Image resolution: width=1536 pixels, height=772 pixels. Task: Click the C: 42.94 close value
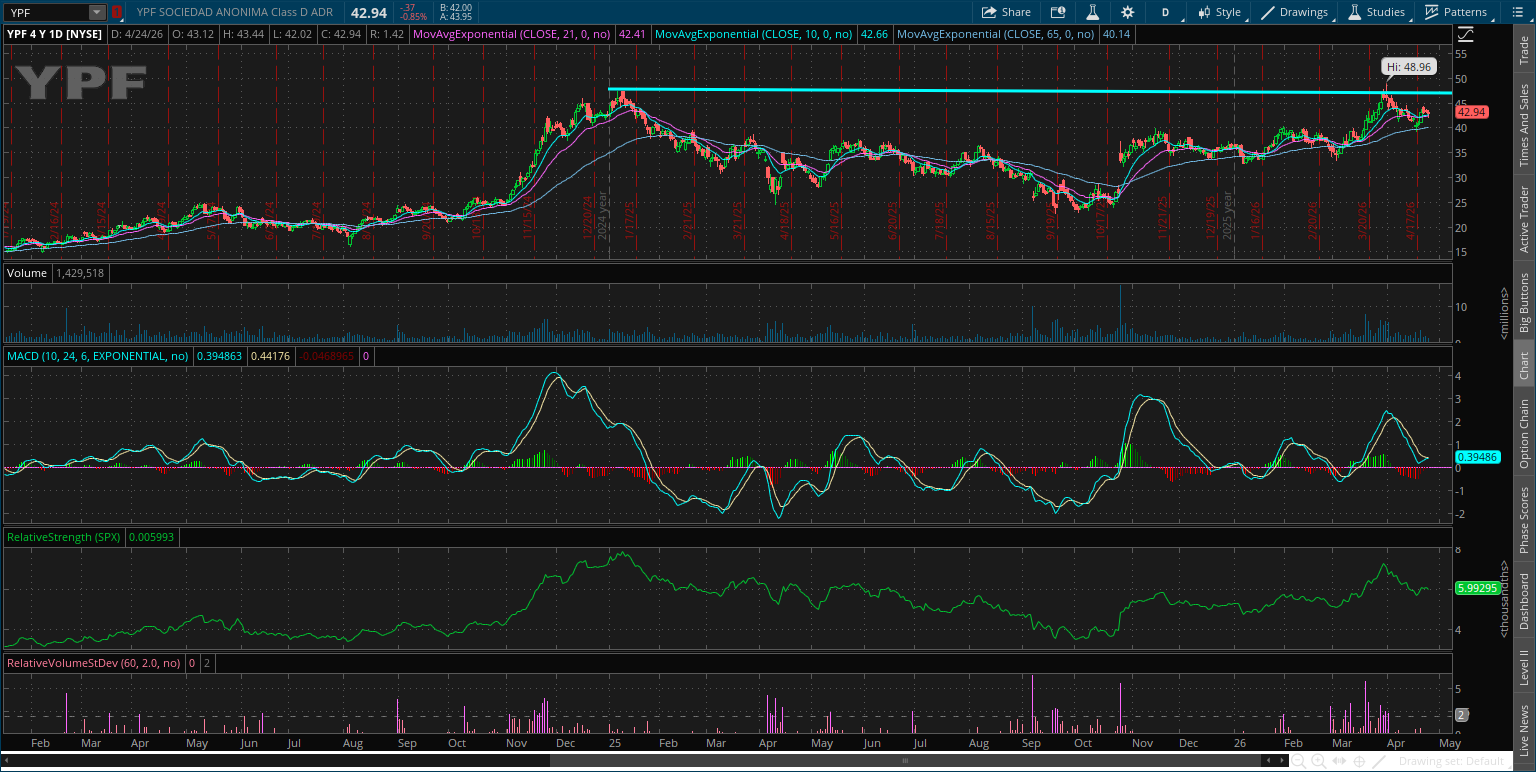(x=340, y=33)
